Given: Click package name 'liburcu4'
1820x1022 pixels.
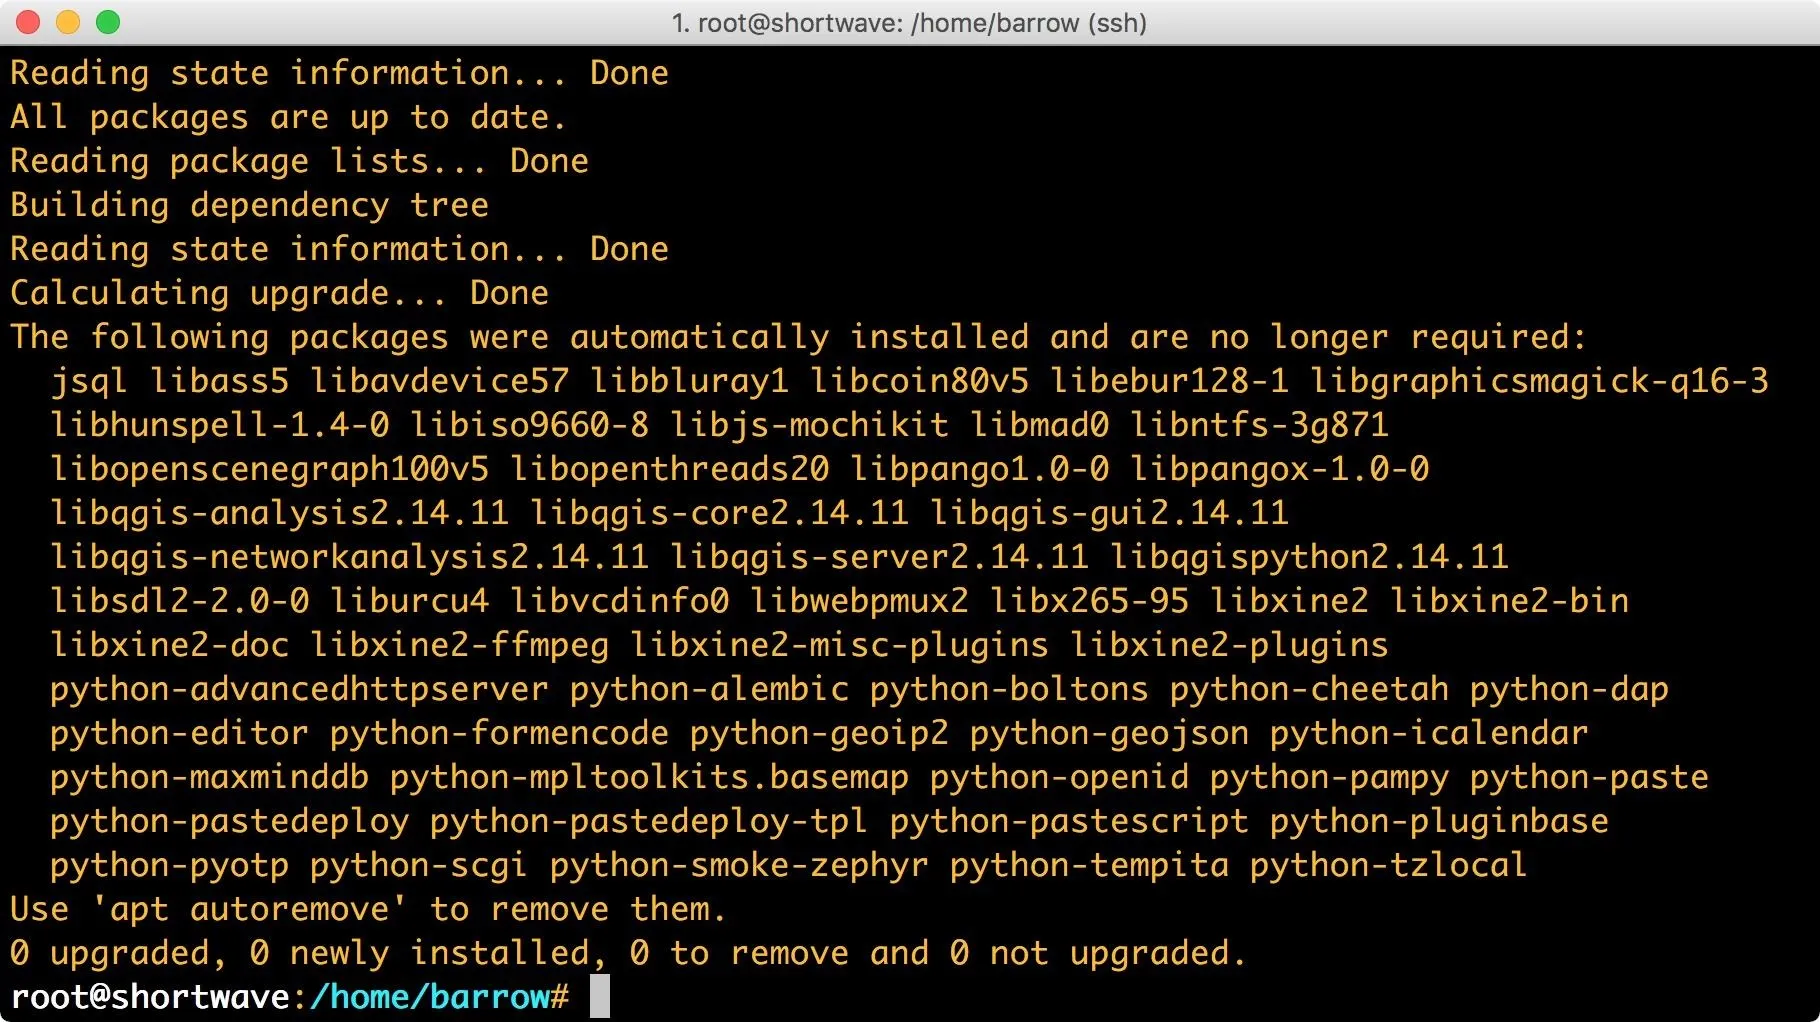Looking at the screenshot, I should (410, 601).
